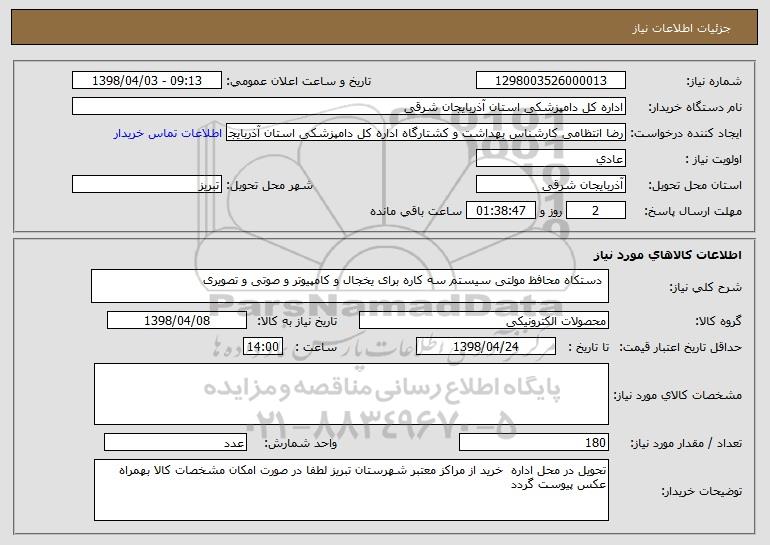Click the label گروه کالا

click(x=718, y=322)
